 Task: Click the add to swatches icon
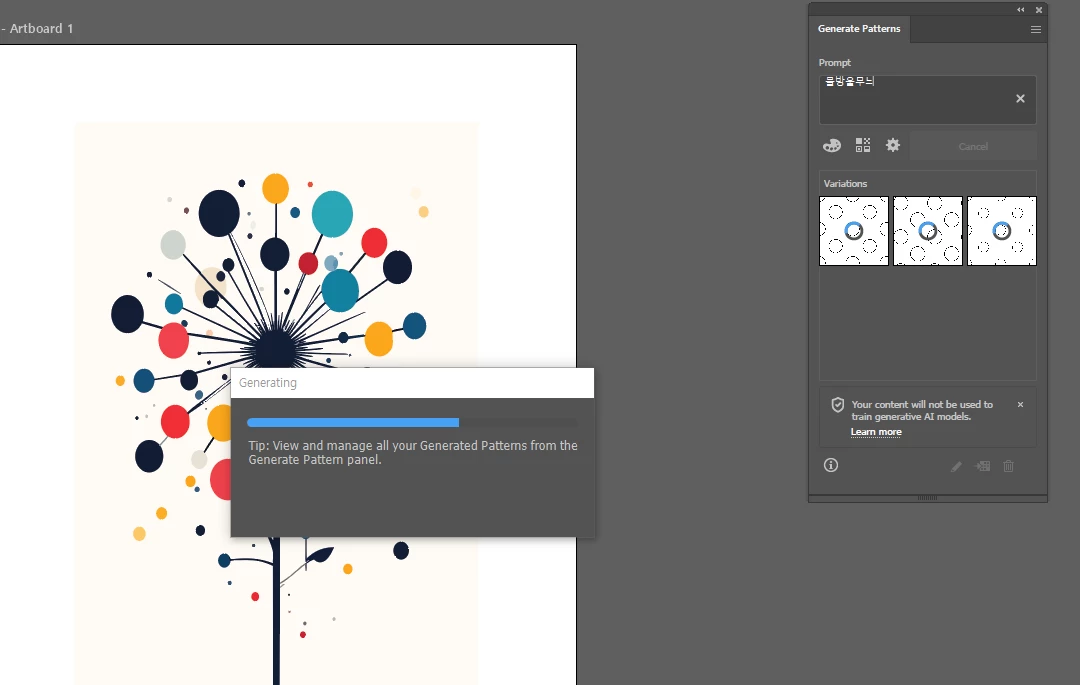coord(982,466)
